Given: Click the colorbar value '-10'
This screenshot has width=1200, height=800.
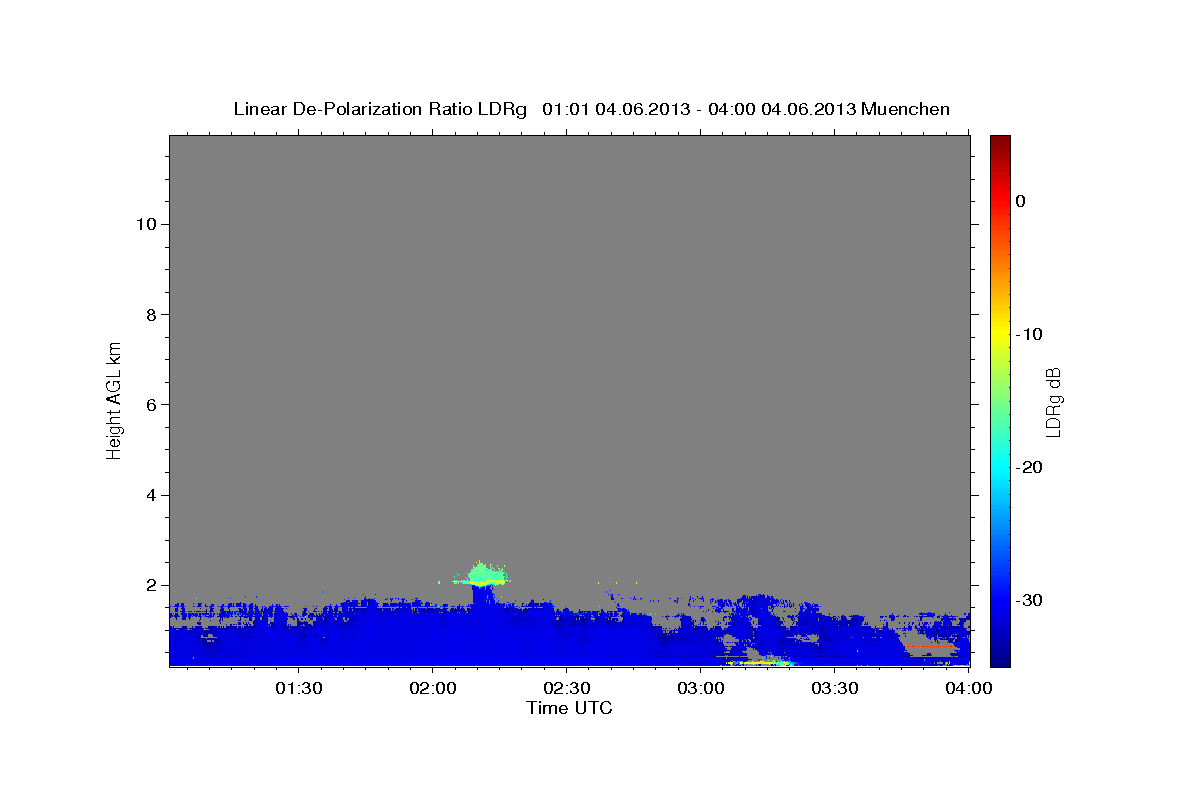Looking at the screenshot, I should point(1029,334).
